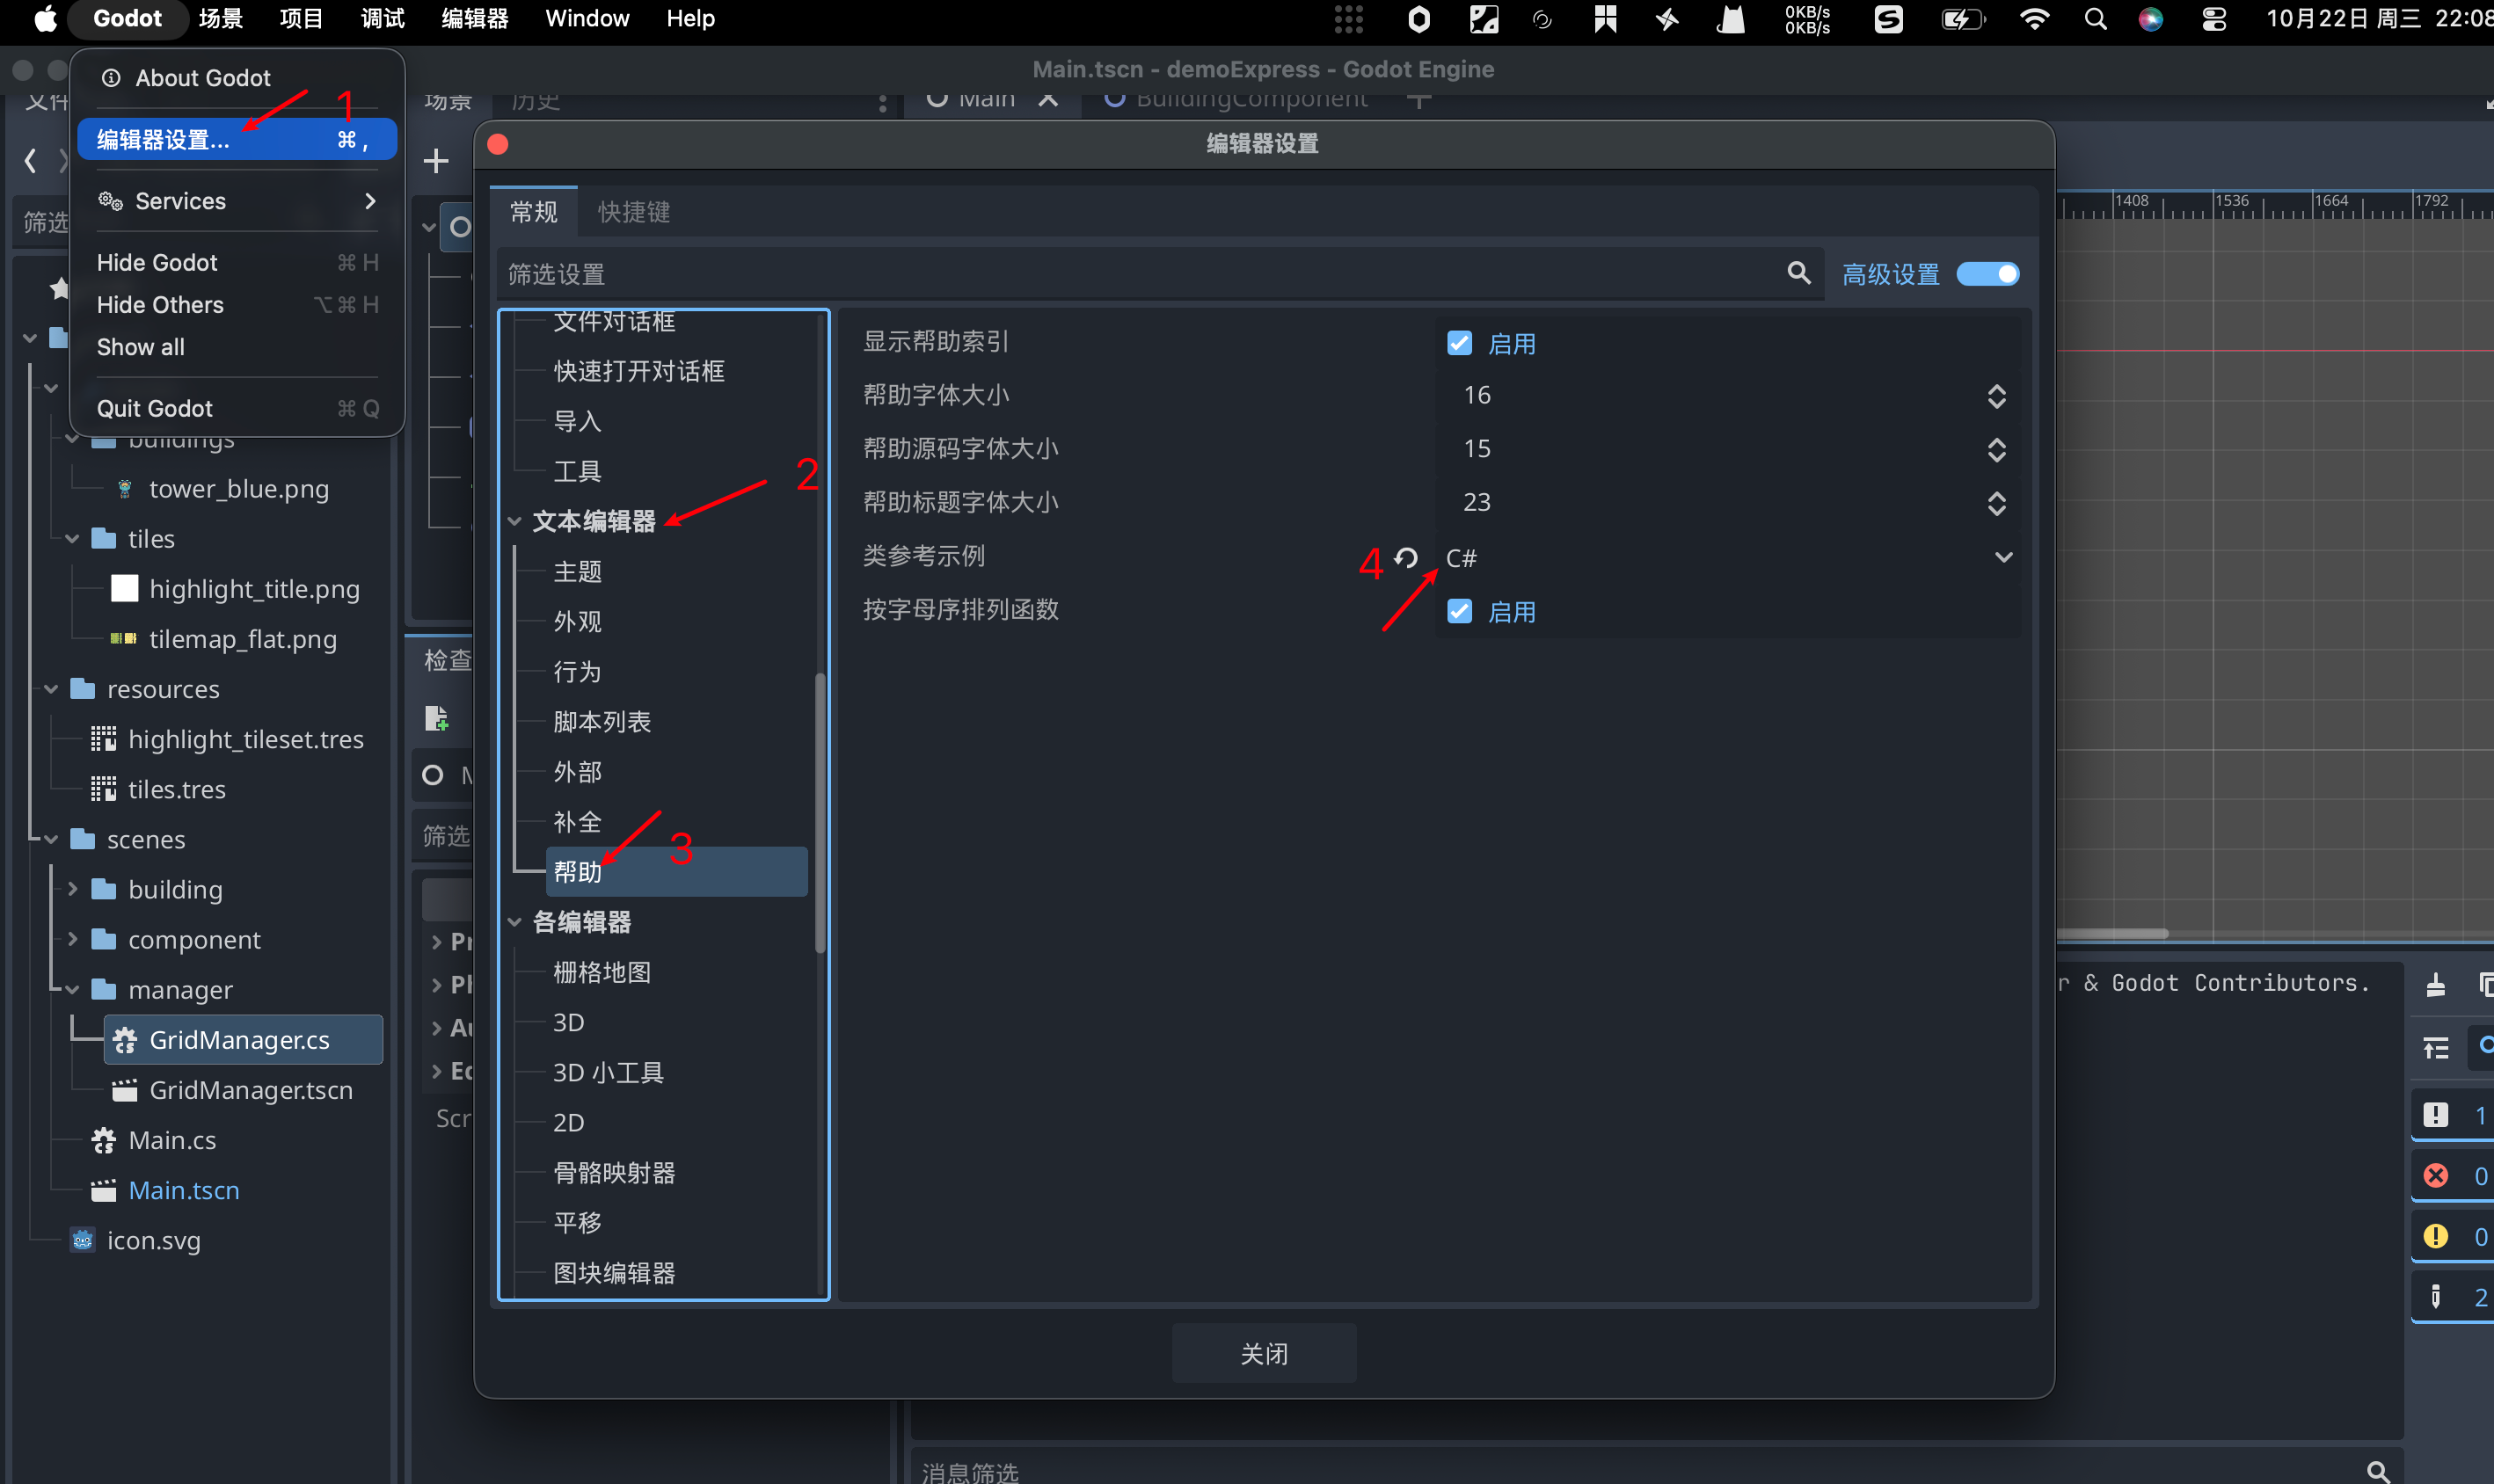This screenshot has width=2494, height=1484.
Task: Click the icon.svg file icon
Action: coord(83,1240)
